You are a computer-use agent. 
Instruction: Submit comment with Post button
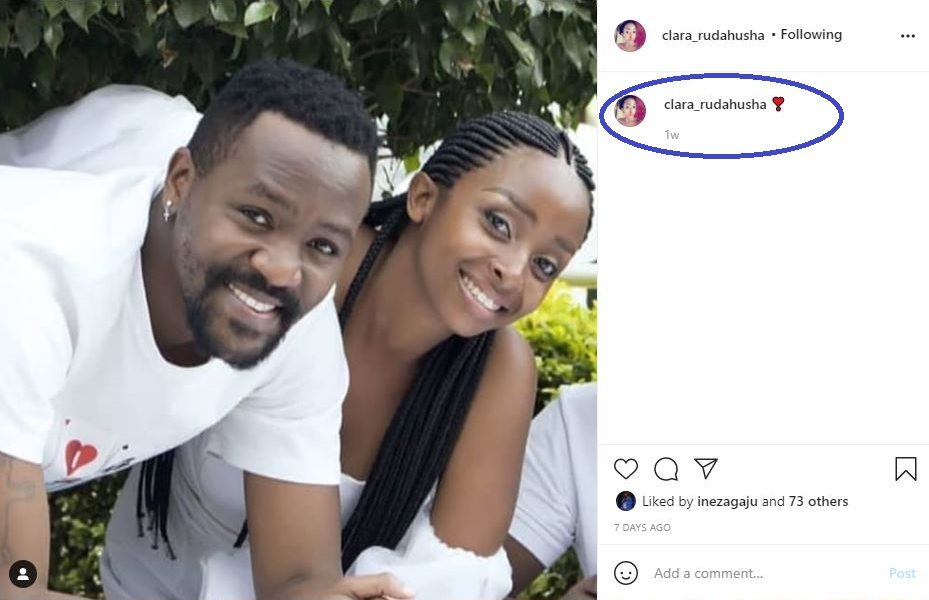[902, 573]
